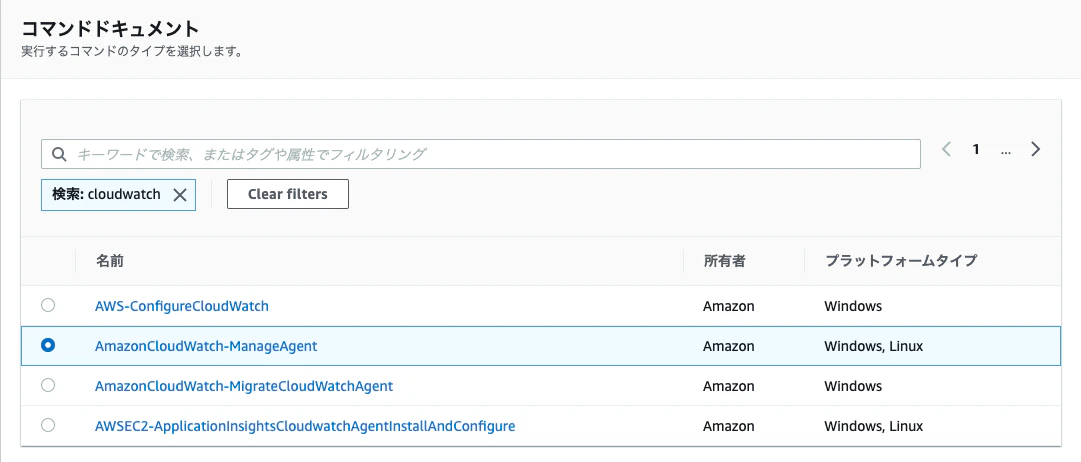Select AmazonCloudWatch-ManageAgent radio button
This screenshot has width=1081, height=462.
click(x=48, y=345)
